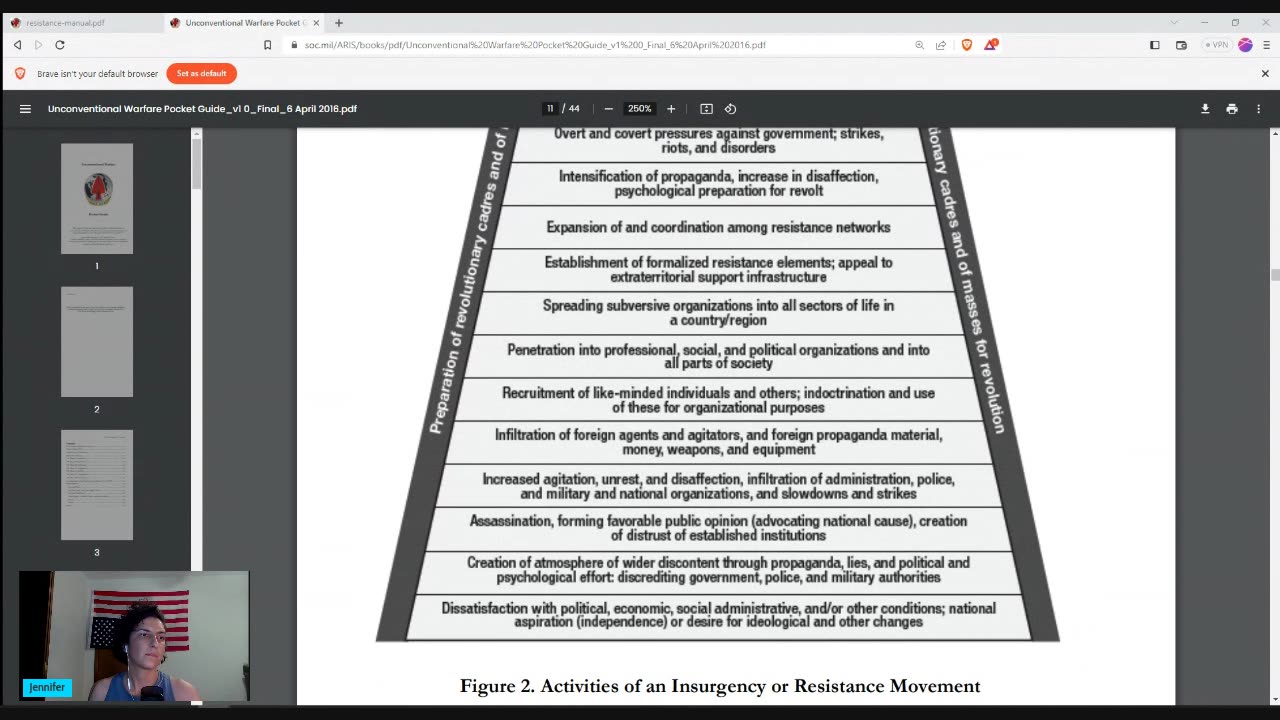Print the PDF document
Viewport: 1280px width, 720px height.
tap(1232, 109)
